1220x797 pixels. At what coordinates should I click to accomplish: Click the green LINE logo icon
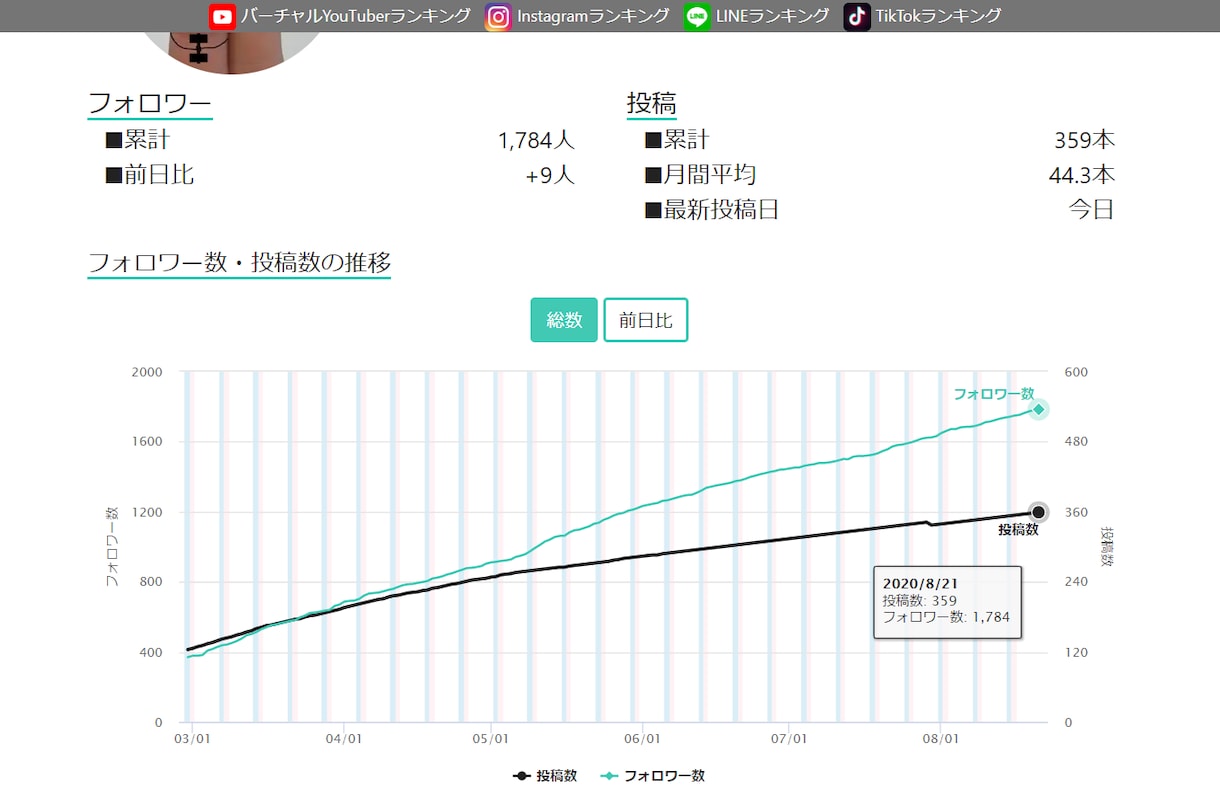pos(697,16)
